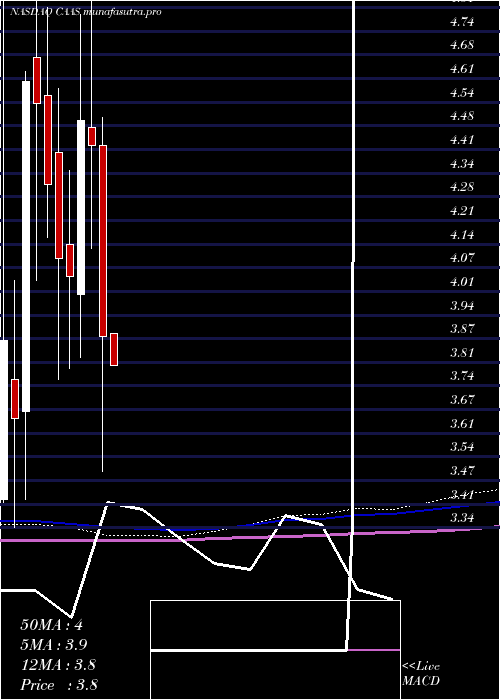Click the 3.34 price axis label
The height and width of the screenshot is (700, 500).
462,518
